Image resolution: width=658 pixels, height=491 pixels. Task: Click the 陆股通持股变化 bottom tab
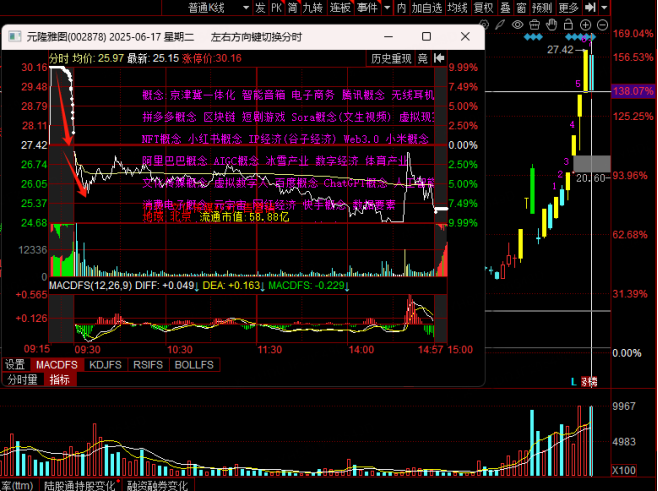(x=79, y=486)
